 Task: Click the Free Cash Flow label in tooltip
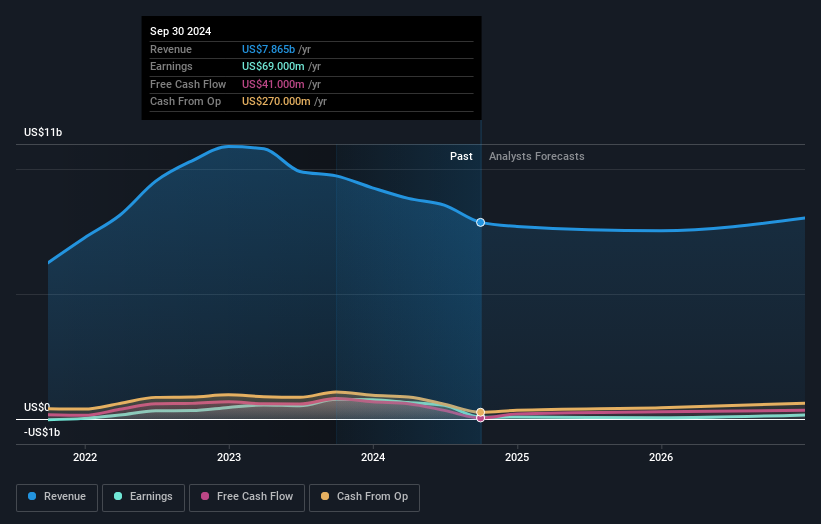click(188, 84)
